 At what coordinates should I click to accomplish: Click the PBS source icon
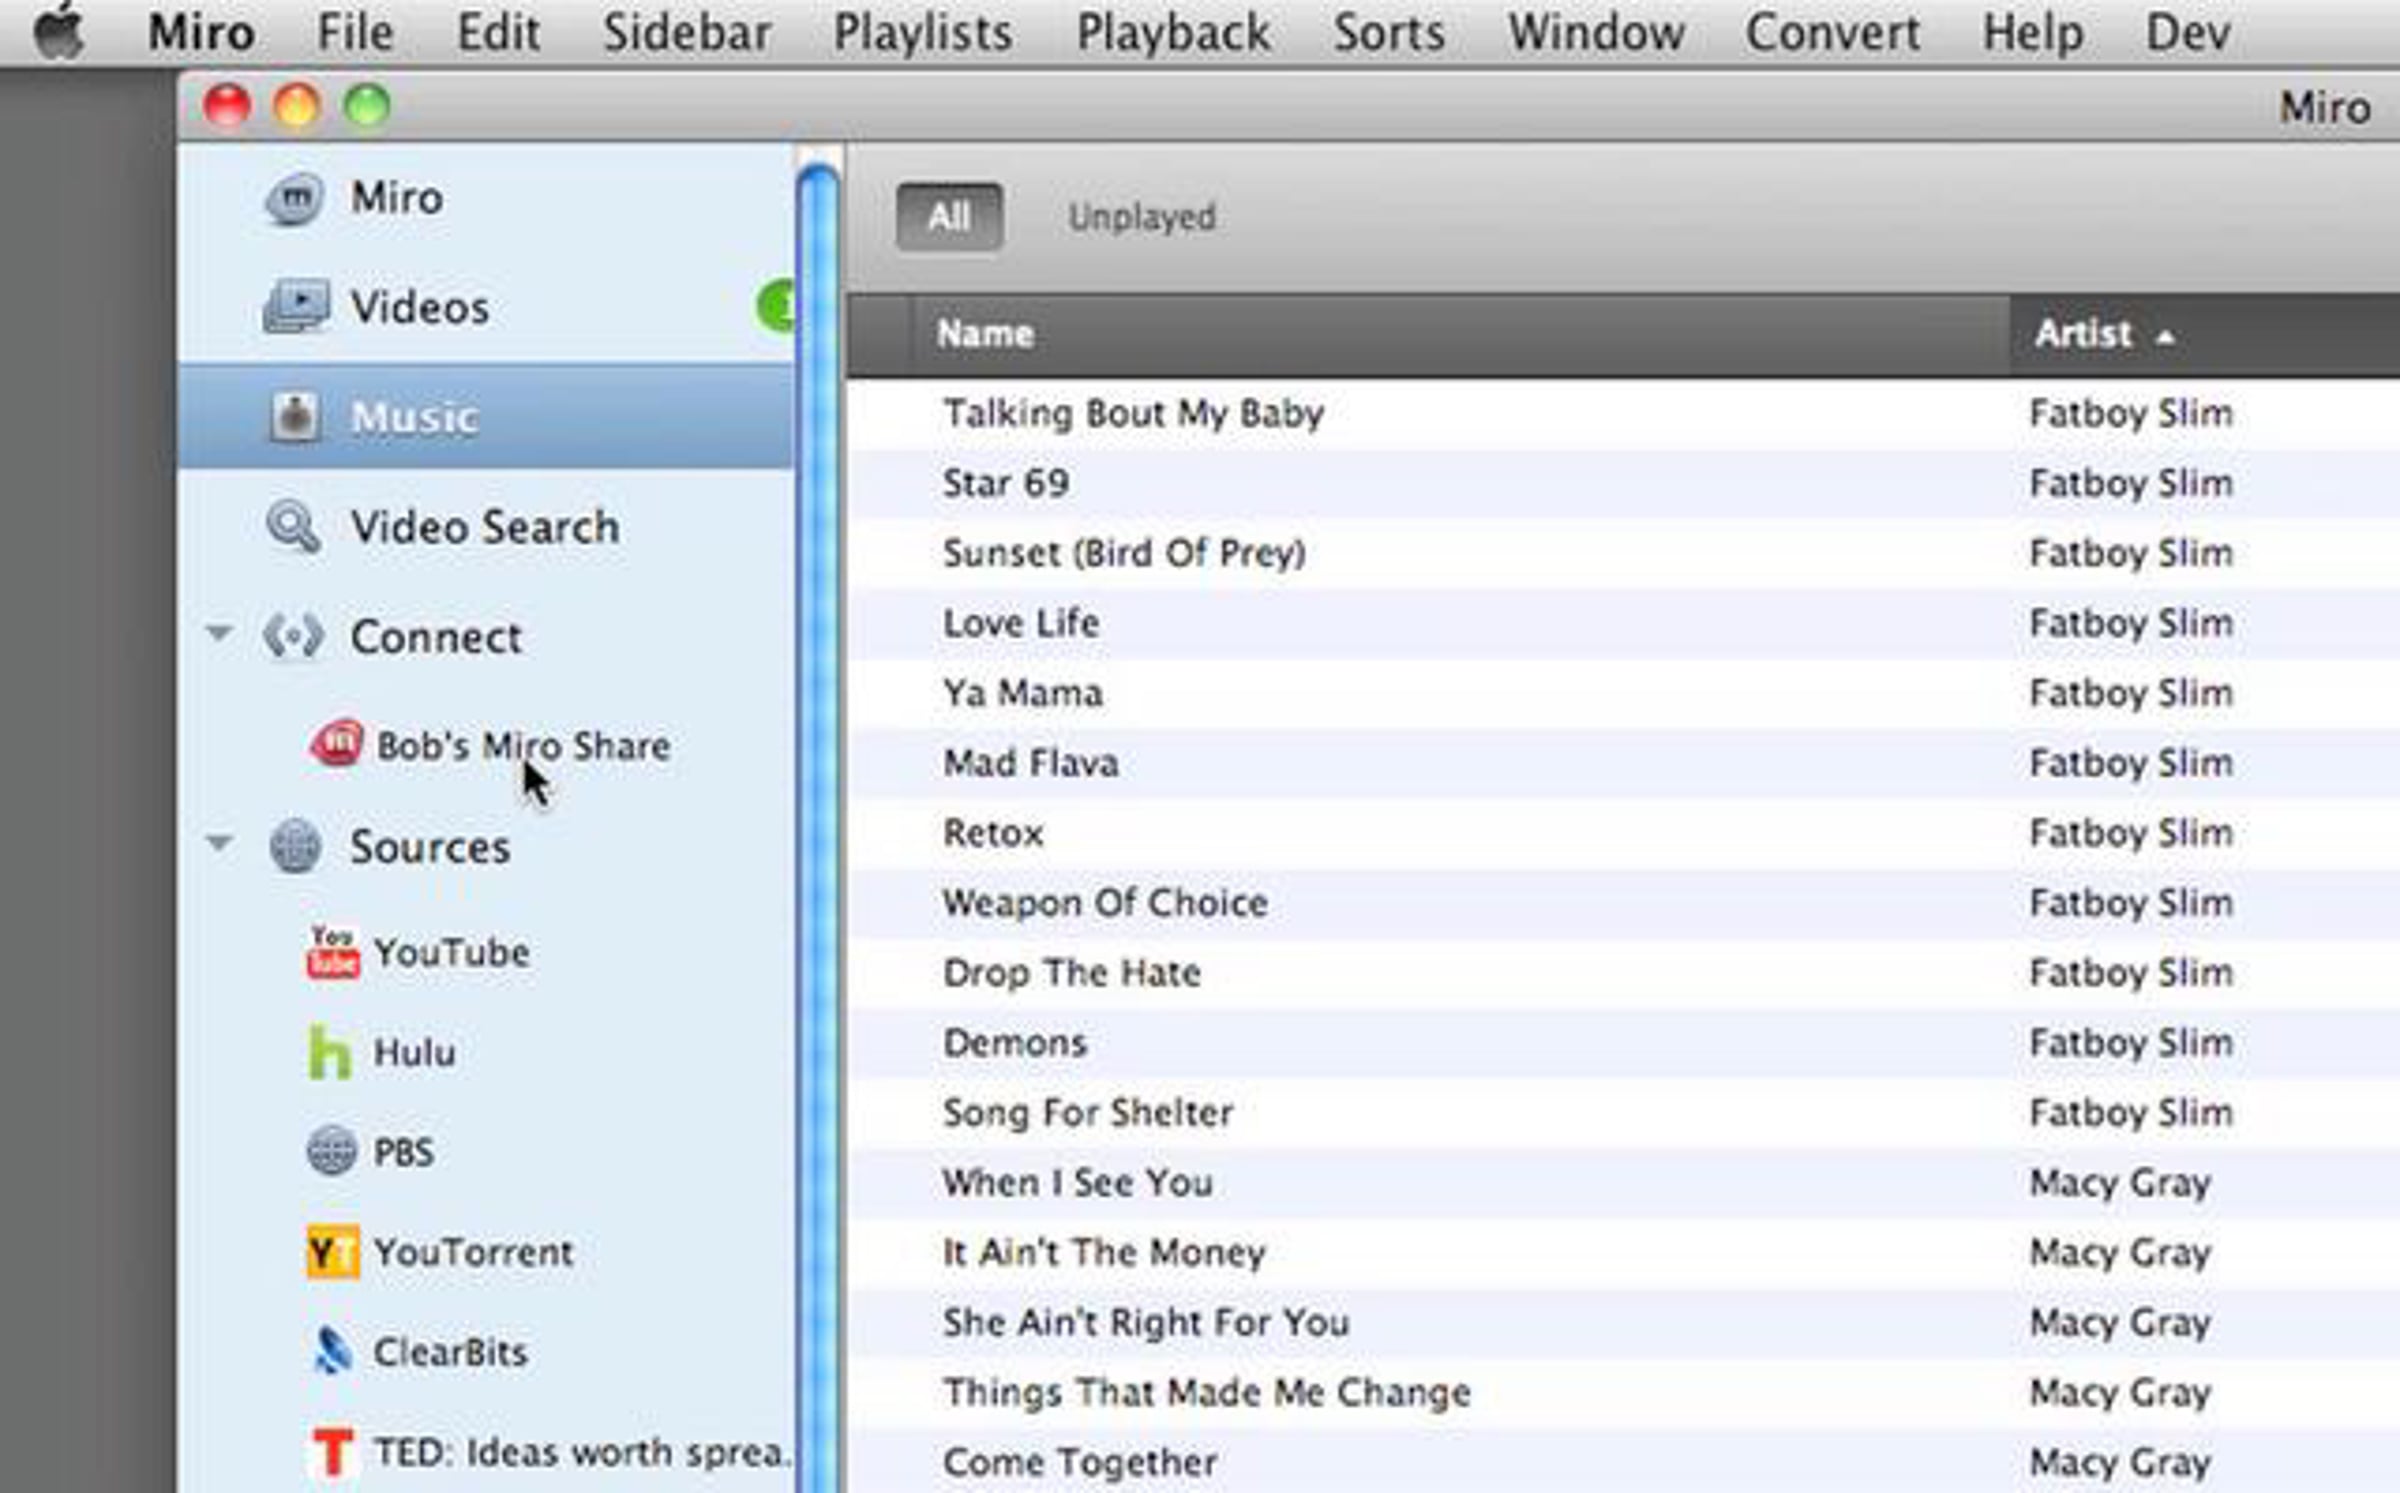click(331, 1151)
